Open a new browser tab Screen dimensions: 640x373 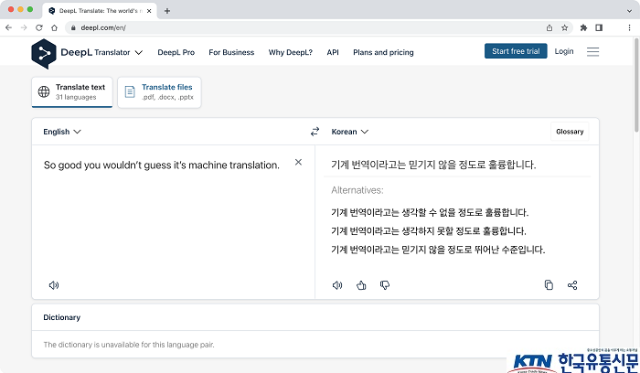167,11
